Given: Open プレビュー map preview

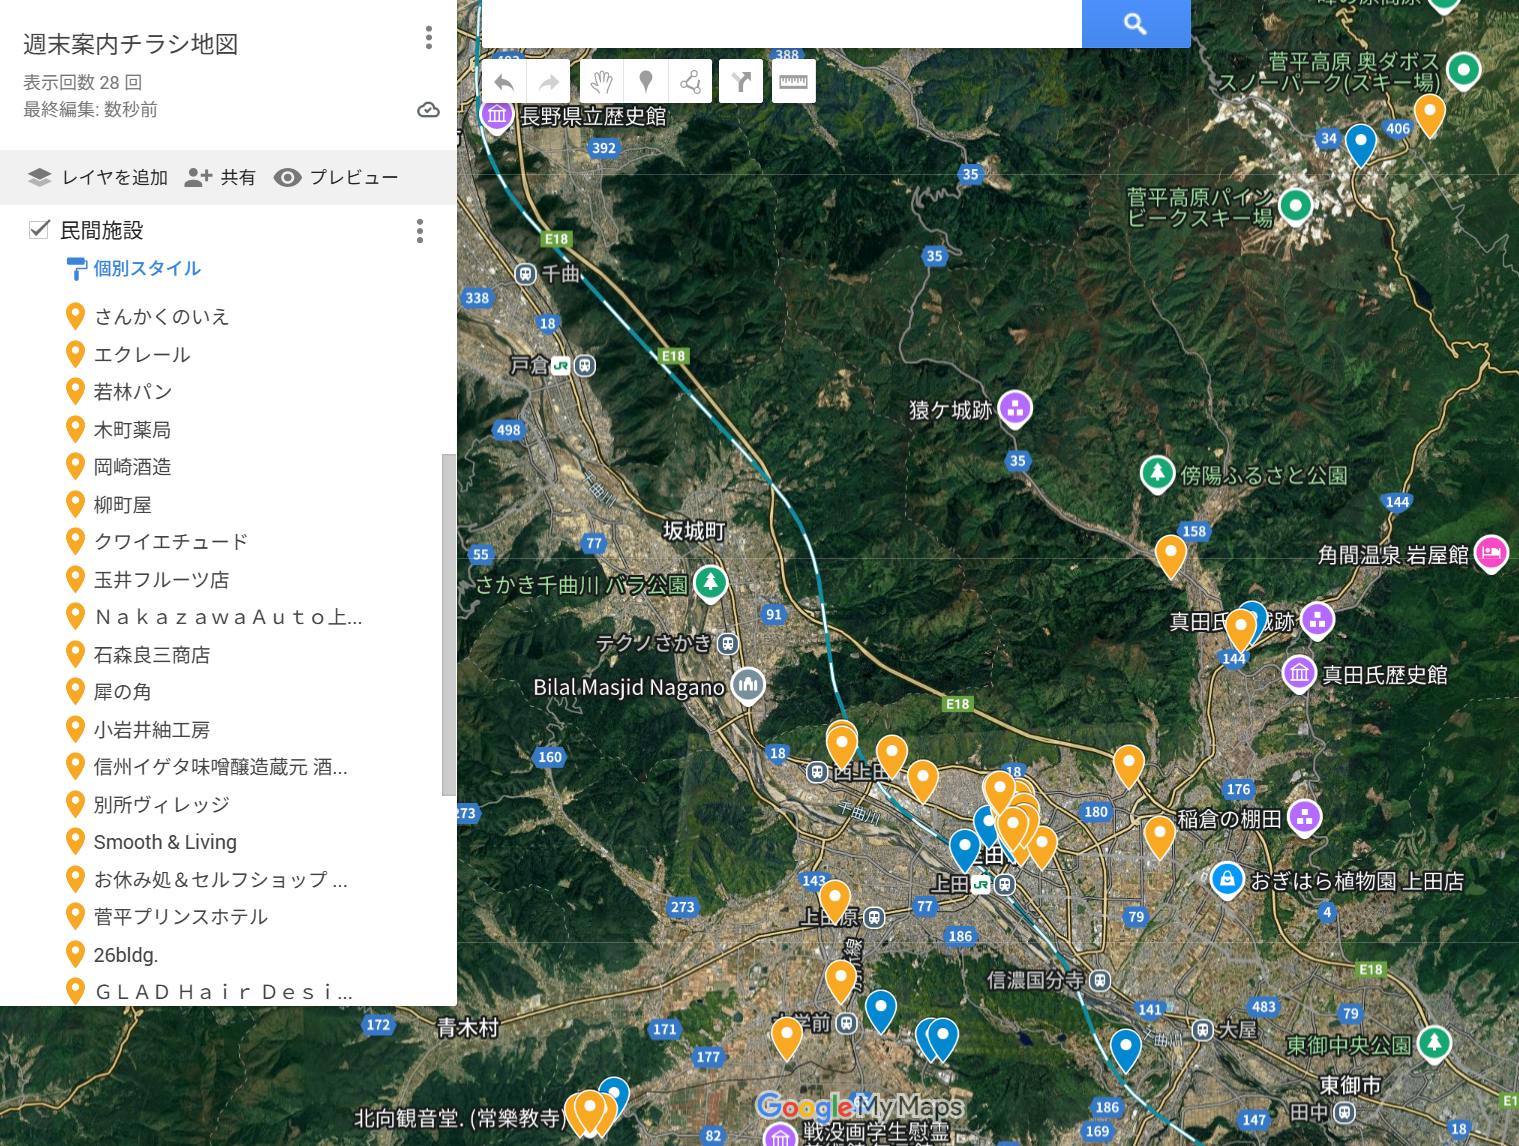Looking at the screenshot, I should coord(337,178).
